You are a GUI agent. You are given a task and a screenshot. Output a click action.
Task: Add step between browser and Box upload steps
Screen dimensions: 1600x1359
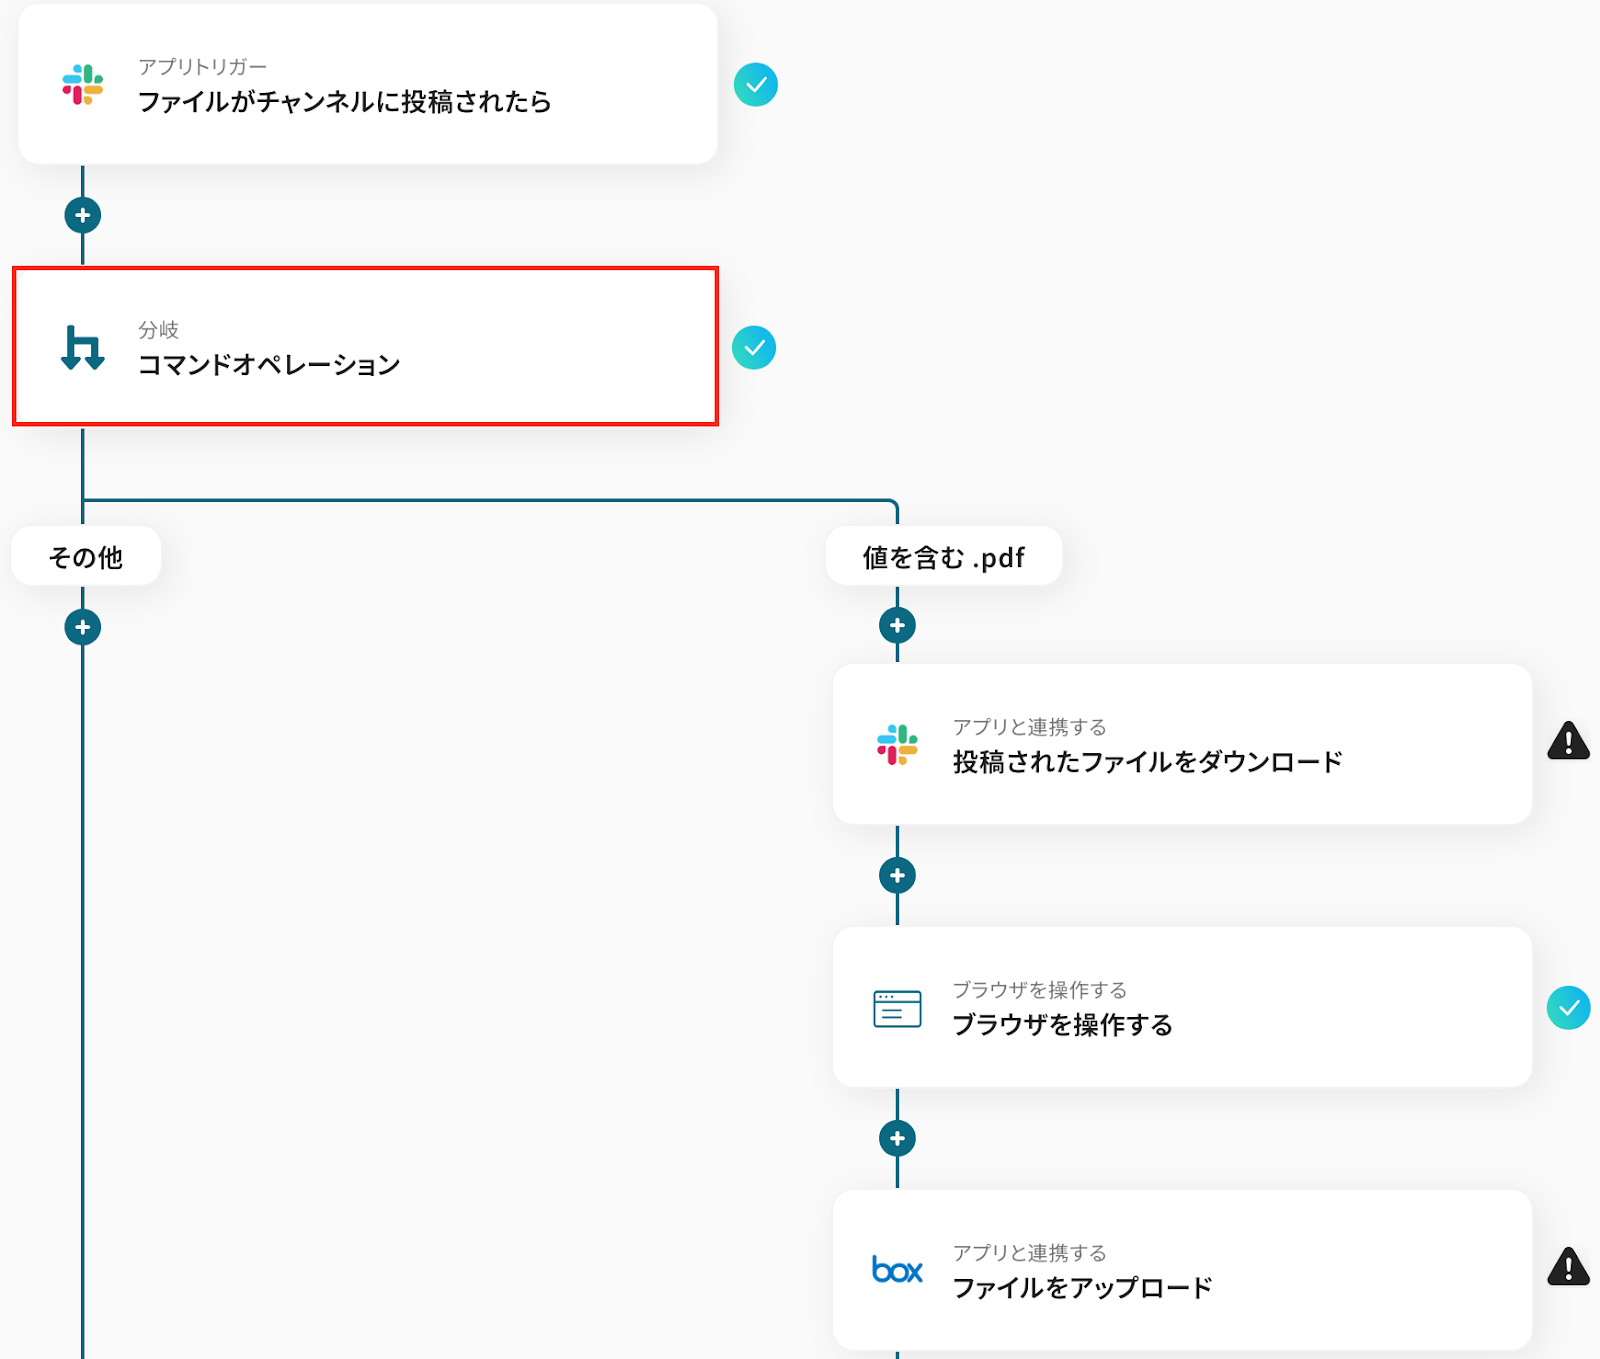[x=897, y=1138]
